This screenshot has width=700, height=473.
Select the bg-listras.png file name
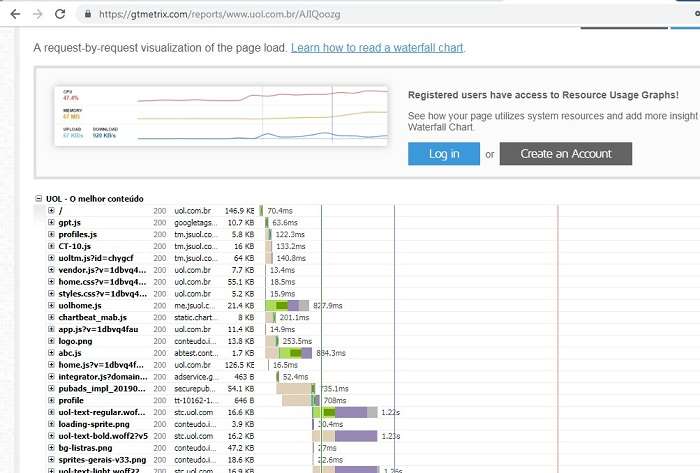[x=85, y=448]
